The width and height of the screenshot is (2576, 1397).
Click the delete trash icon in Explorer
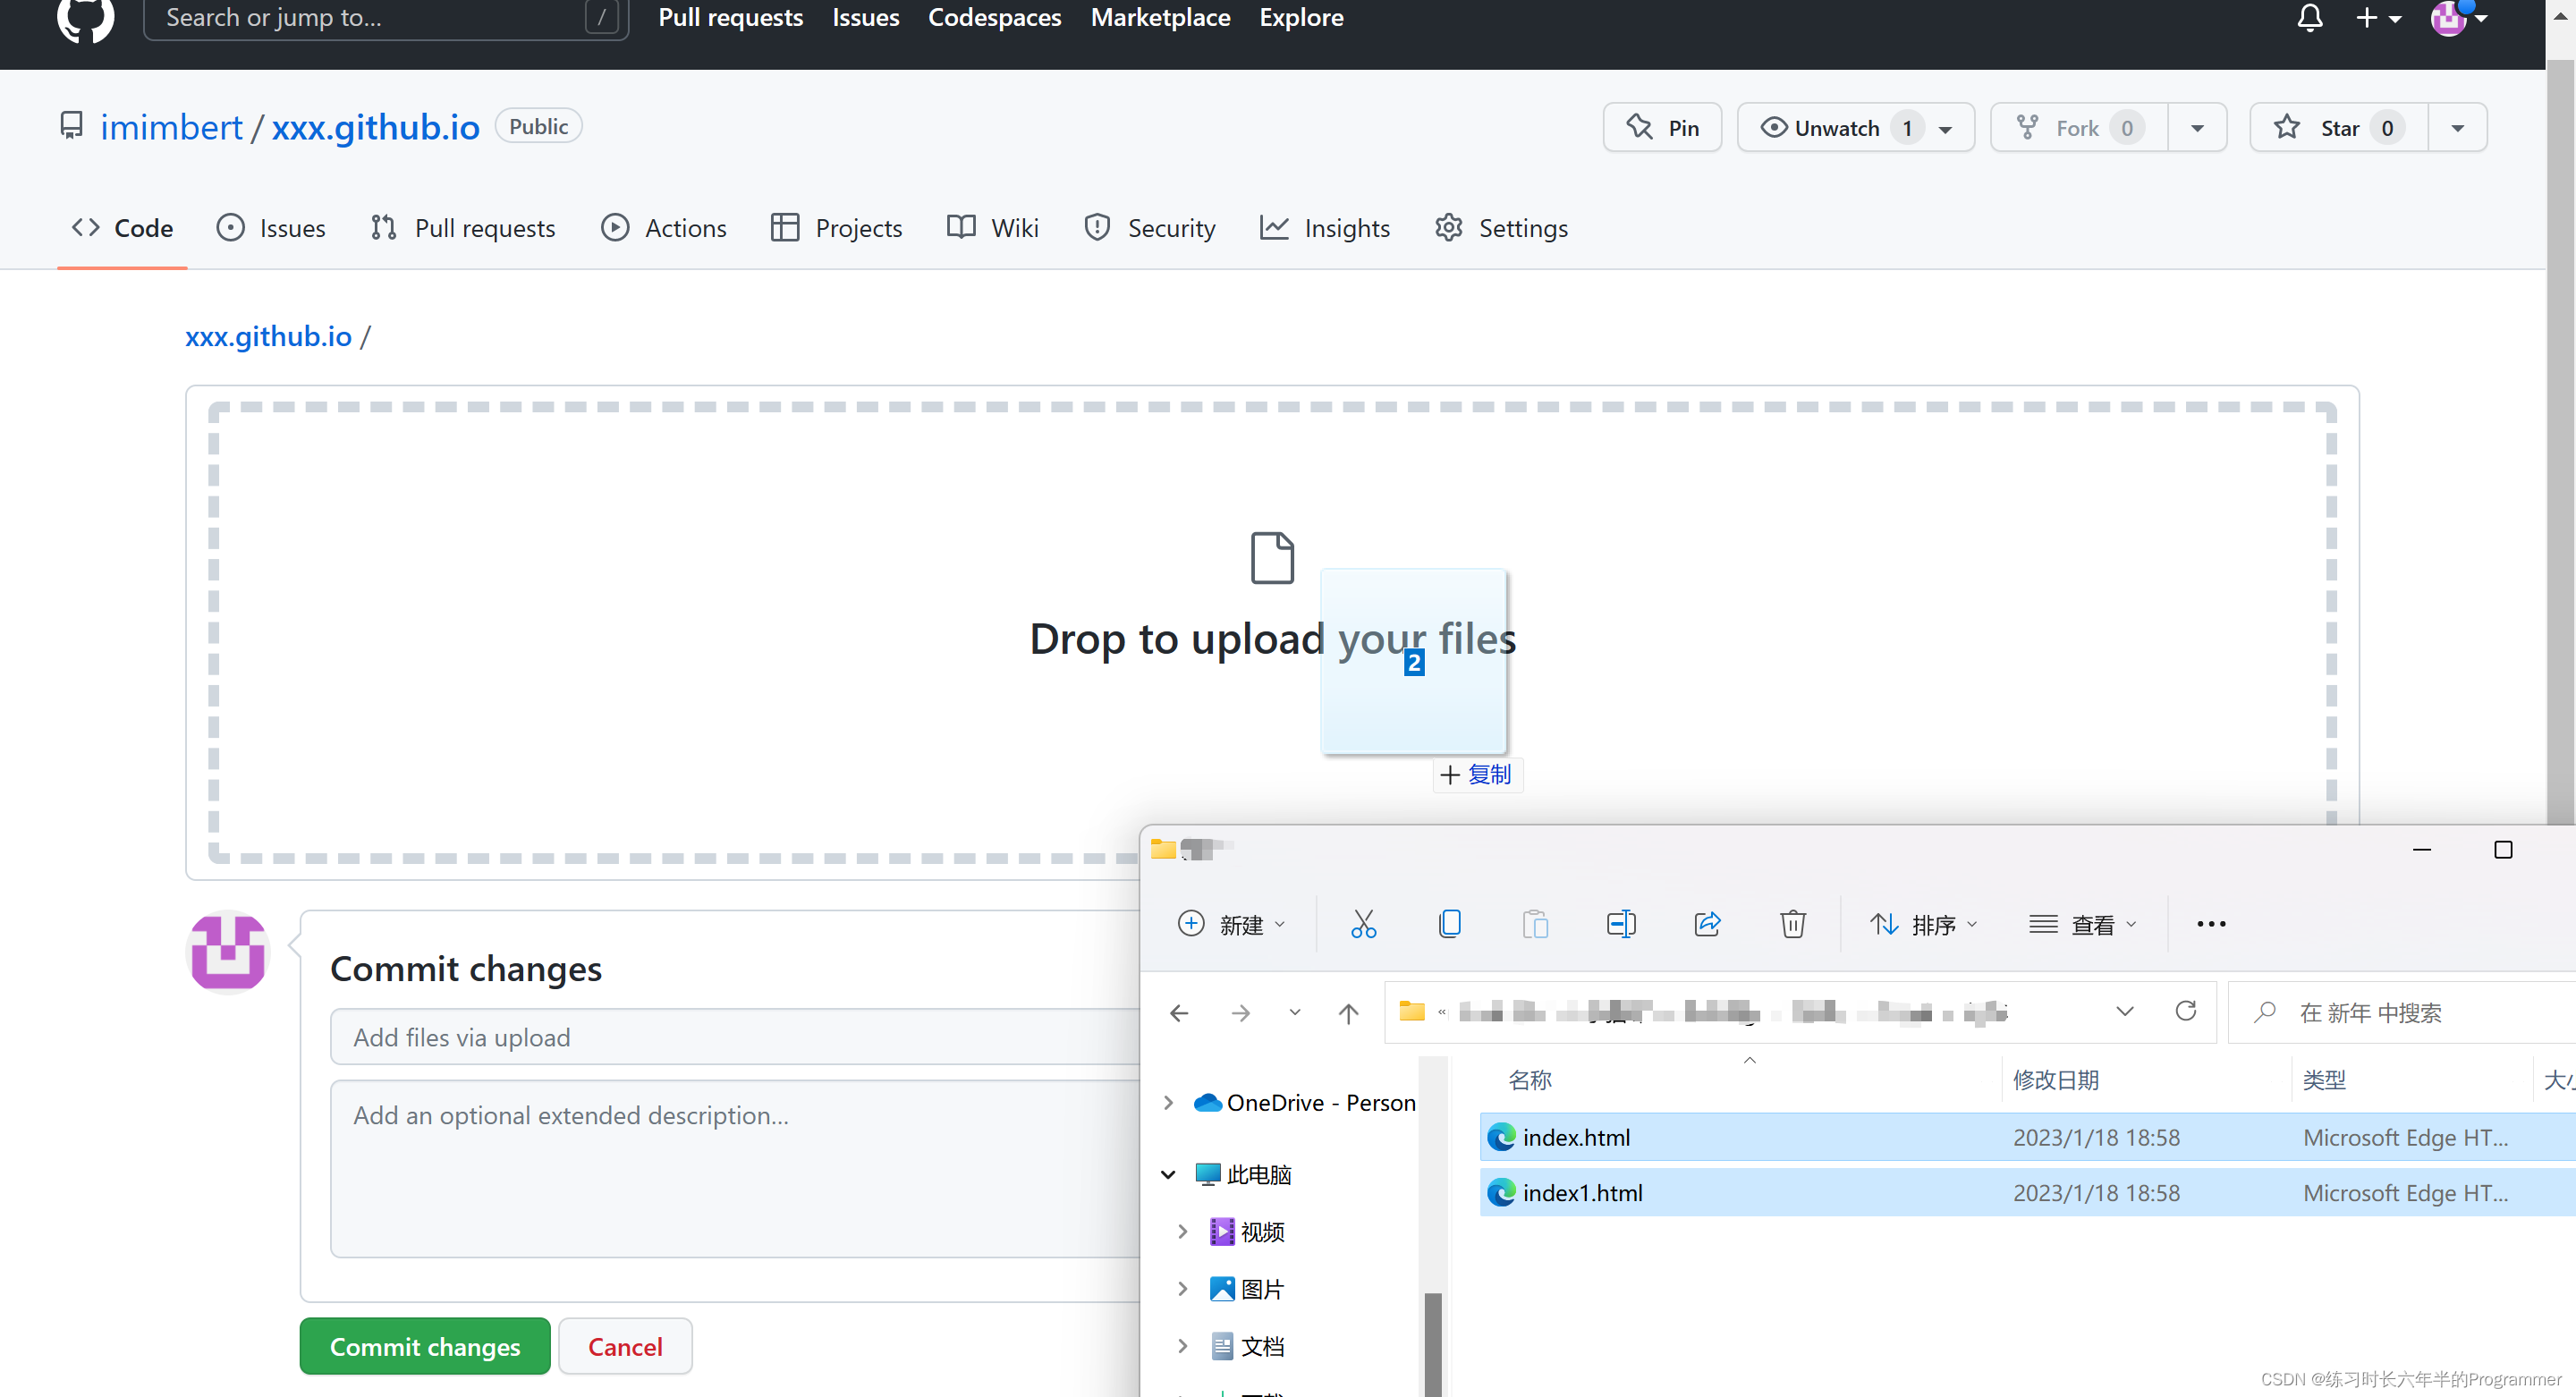[1792, 924]
